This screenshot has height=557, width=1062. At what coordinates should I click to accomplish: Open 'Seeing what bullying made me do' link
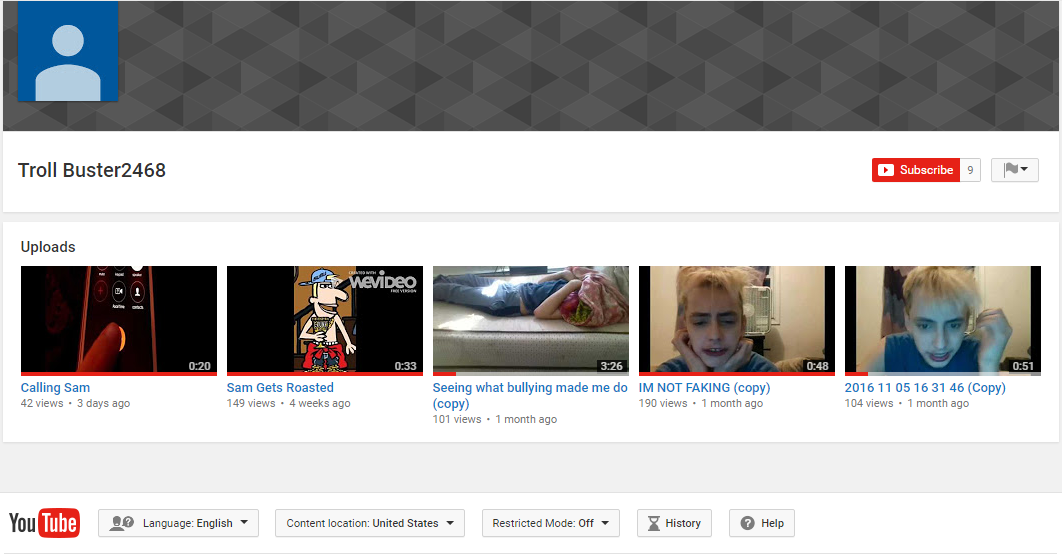coord(530,388)
